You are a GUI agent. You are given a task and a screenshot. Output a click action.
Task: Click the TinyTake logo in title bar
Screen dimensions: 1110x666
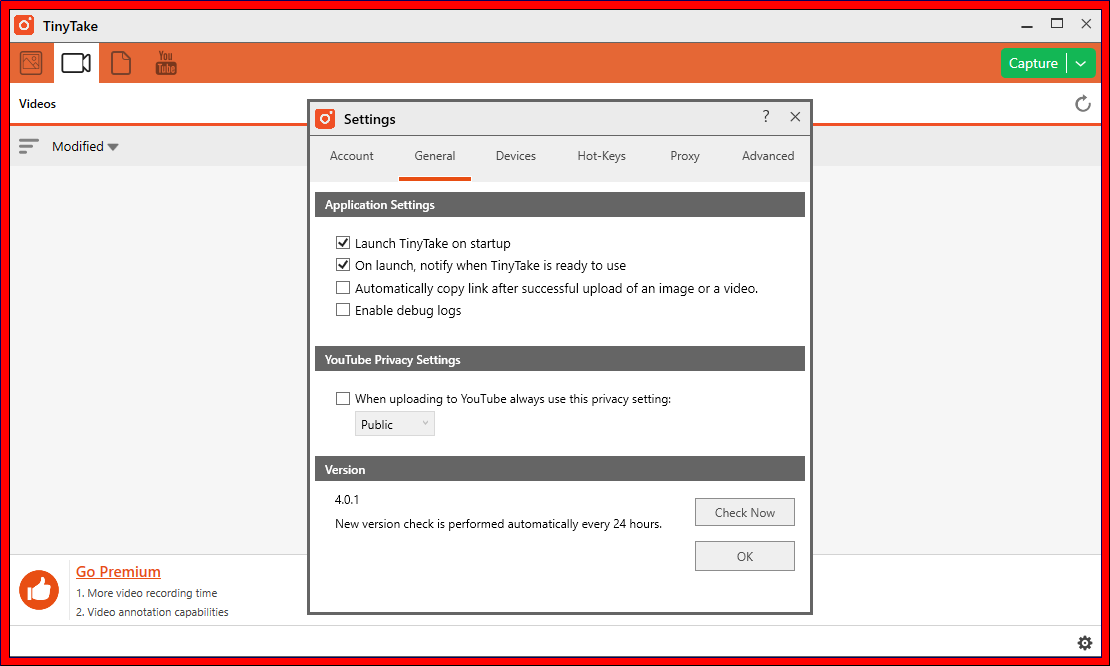[24, 25]
